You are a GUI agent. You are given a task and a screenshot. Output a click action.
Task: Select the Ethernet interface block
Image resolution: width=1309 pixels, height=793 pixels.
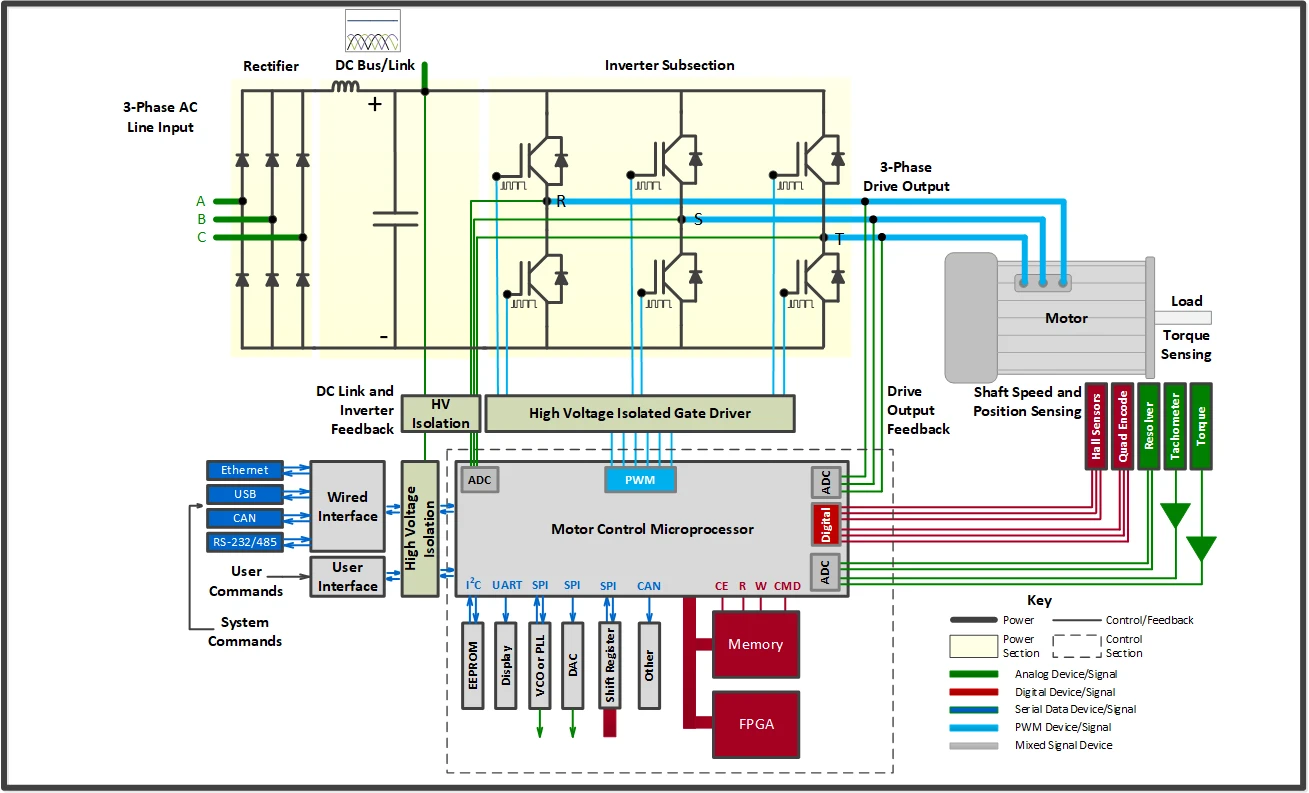tap(245, 470)
